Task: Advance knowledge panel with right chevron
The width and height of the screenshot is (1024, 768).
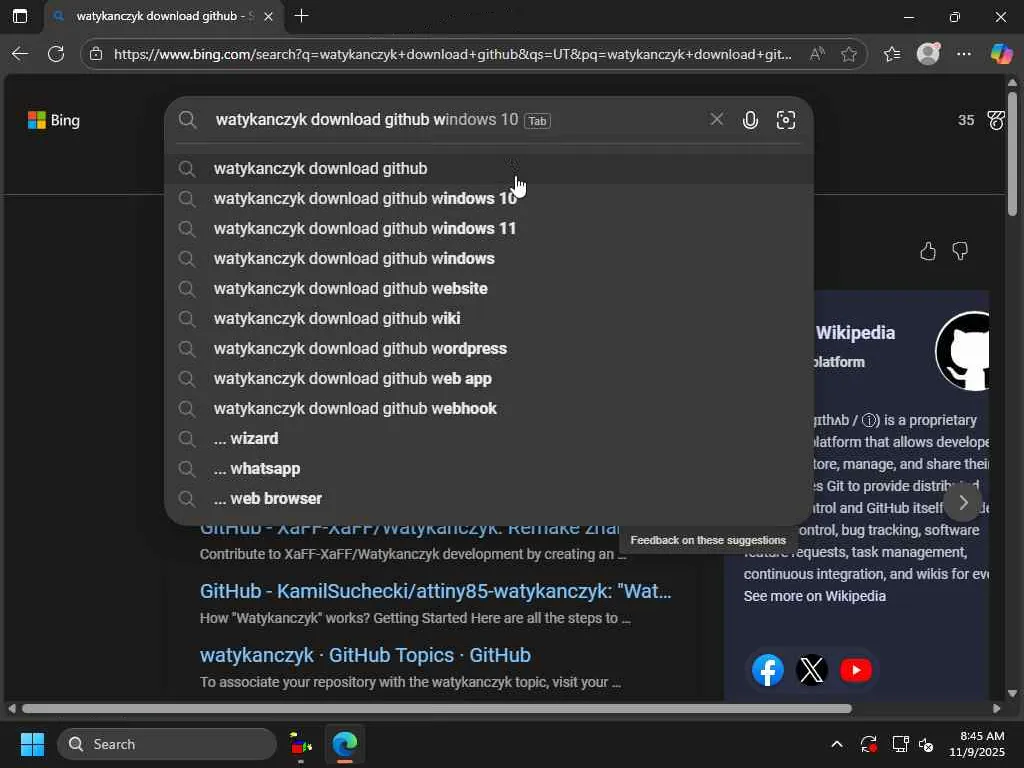Action: (963, 503)
